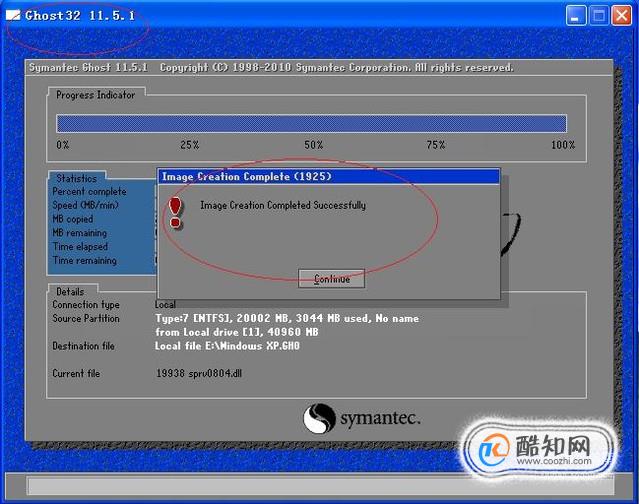Click the 75% progress scale marker

tap(436, 145)
